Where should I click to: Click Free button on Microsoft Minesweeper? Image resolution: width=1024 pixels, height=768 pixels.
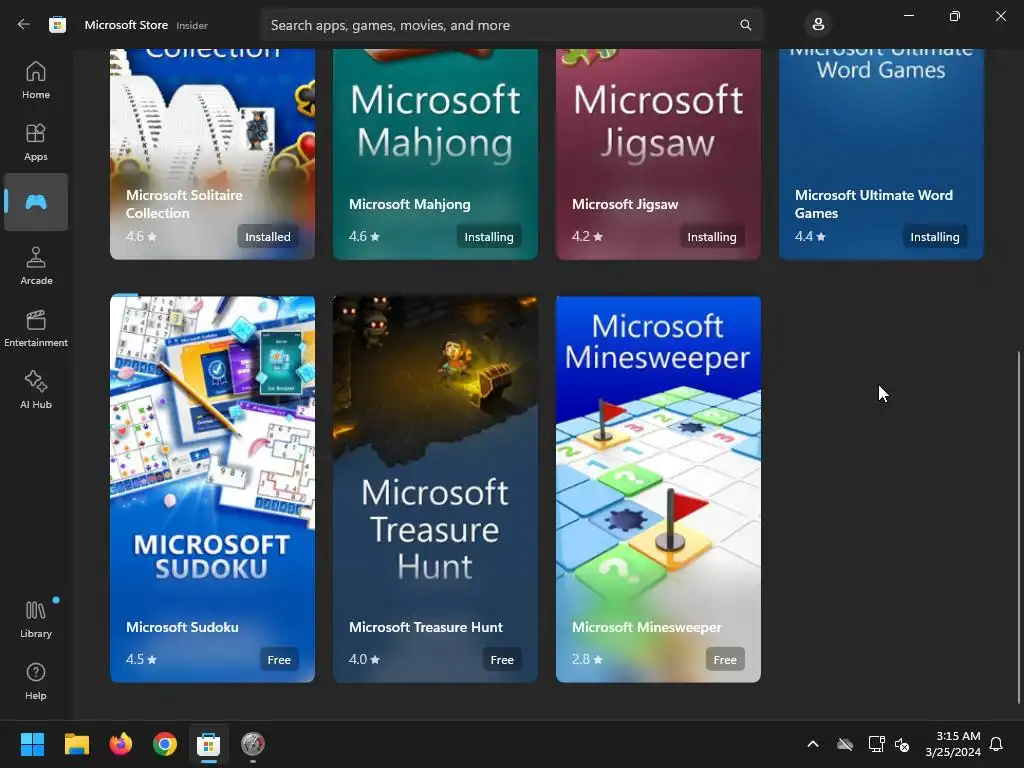tap(725, 660)
